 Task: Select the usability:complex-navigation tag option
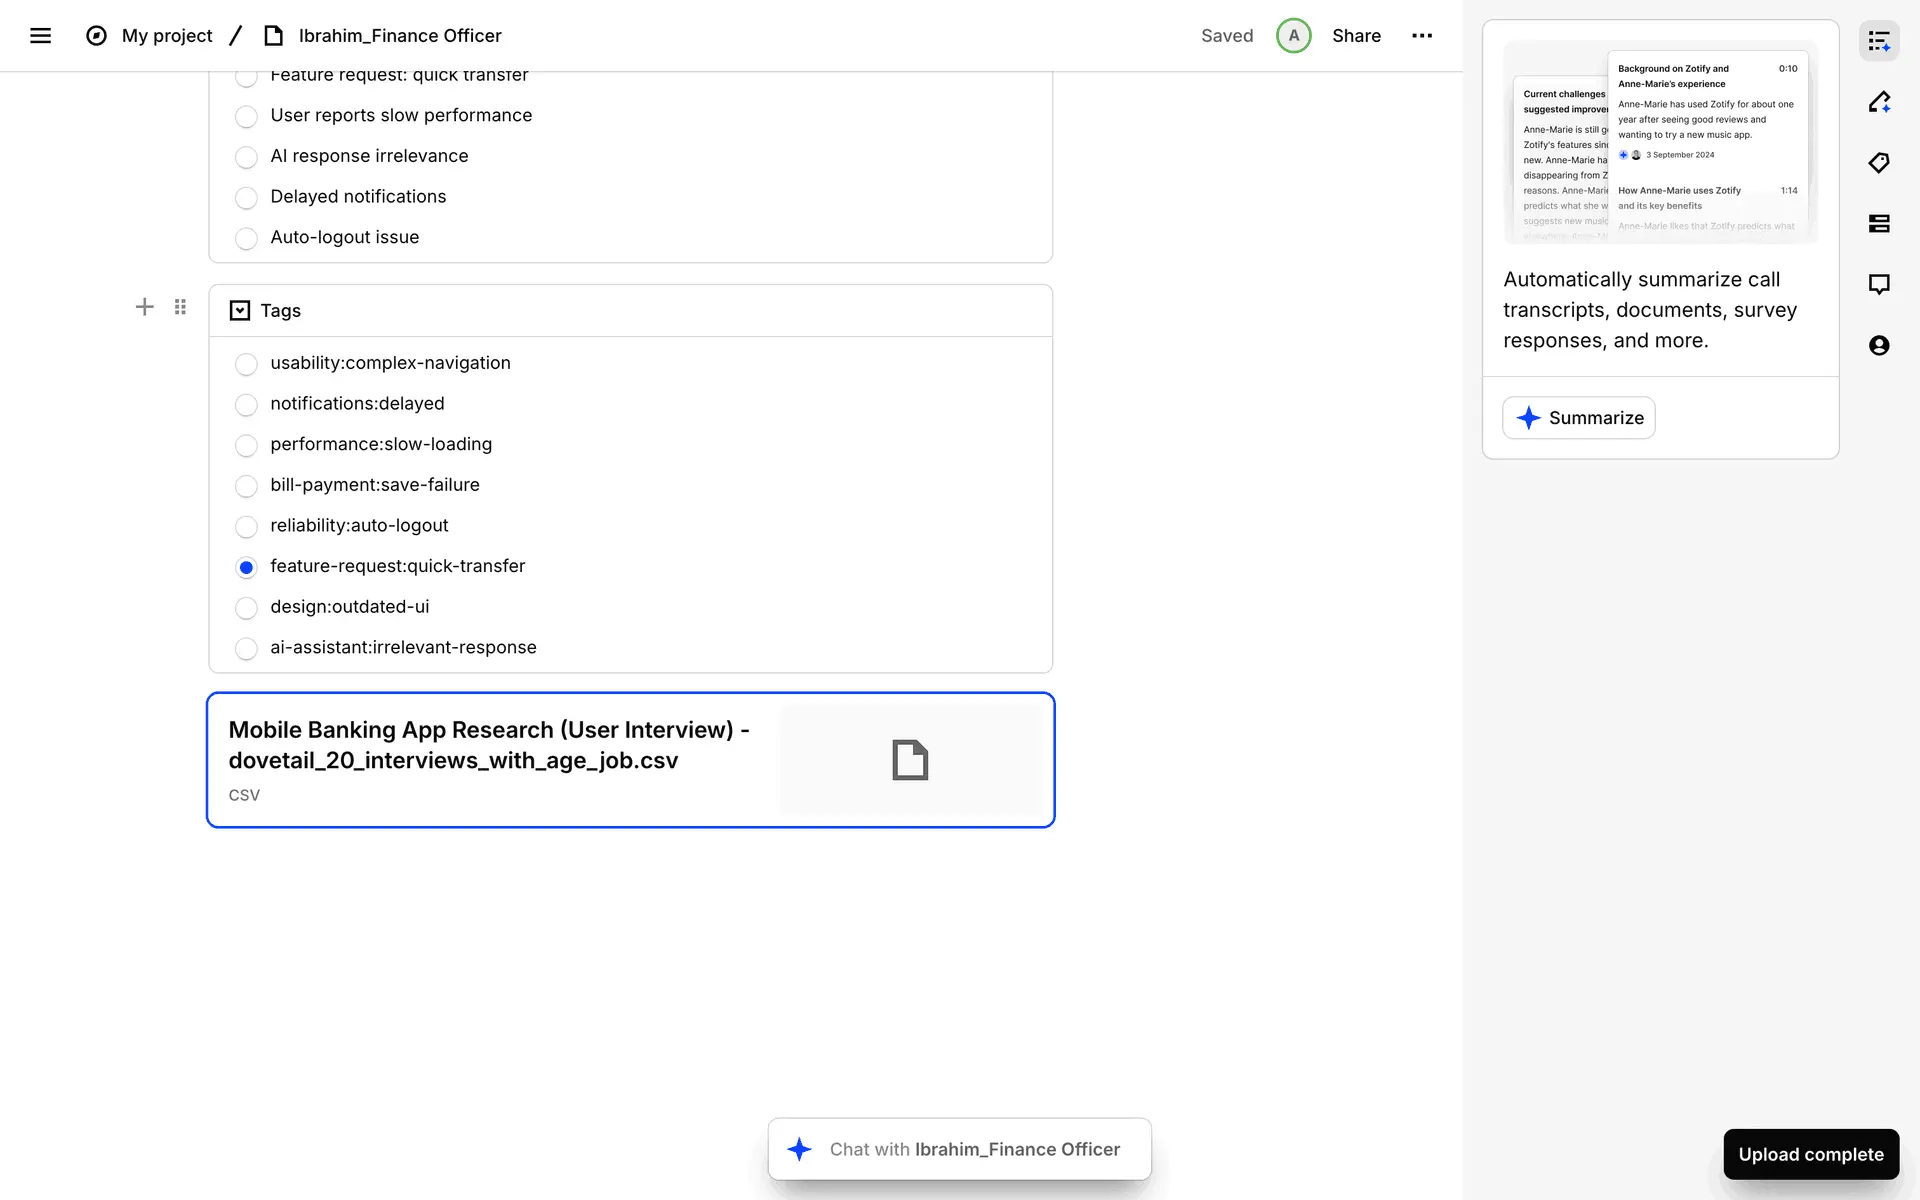tap(246, 364)
